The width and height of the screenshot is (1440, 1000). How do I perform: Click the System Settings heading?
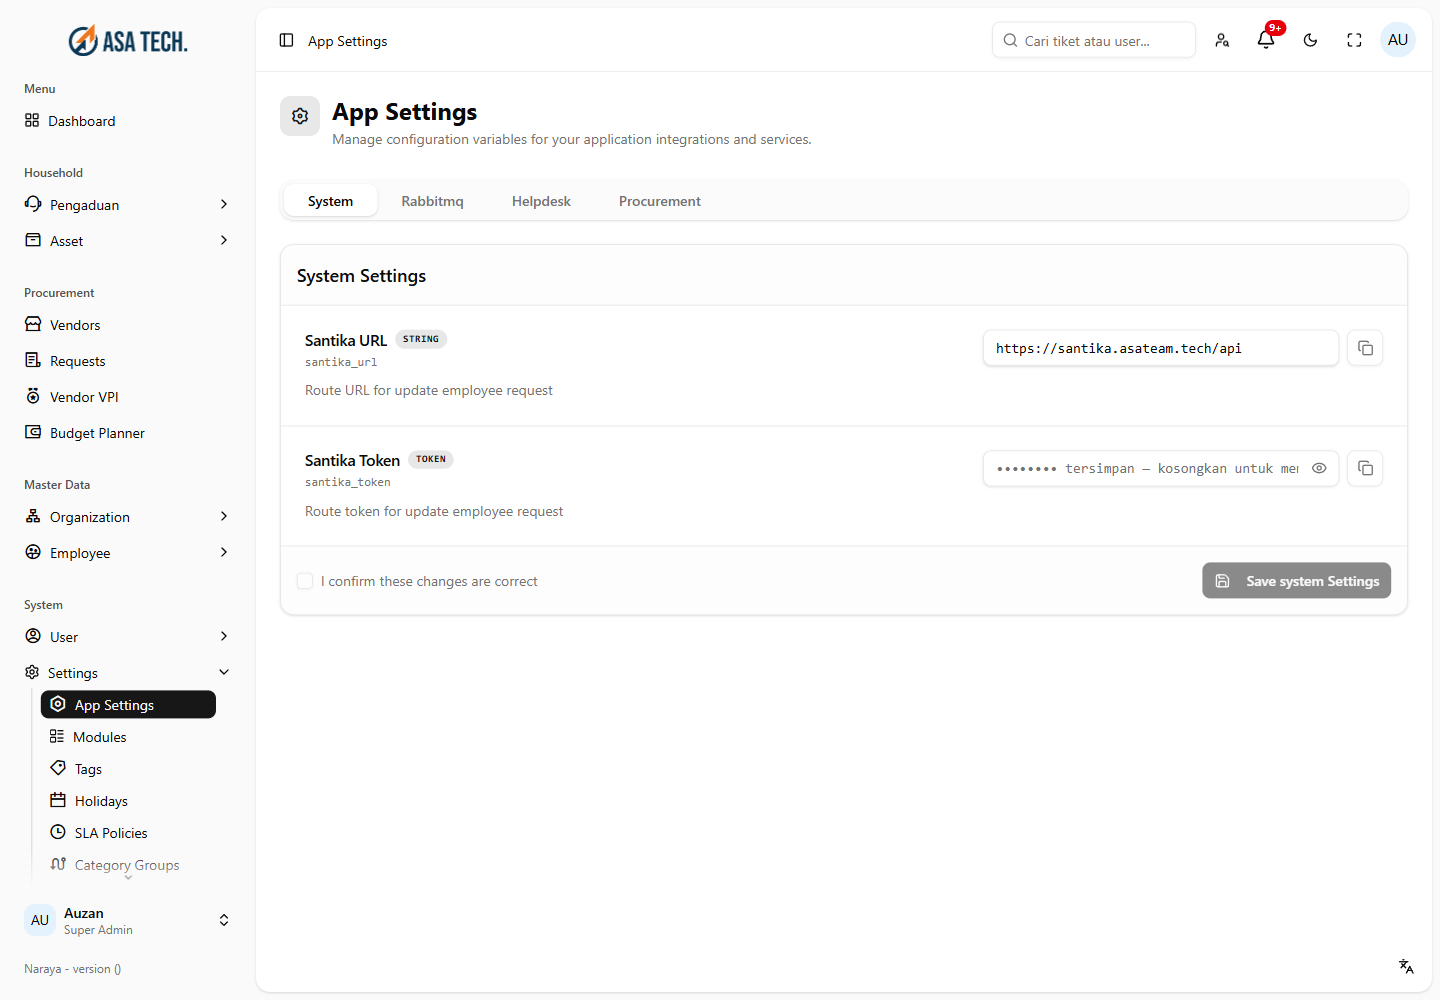[361, 276]
